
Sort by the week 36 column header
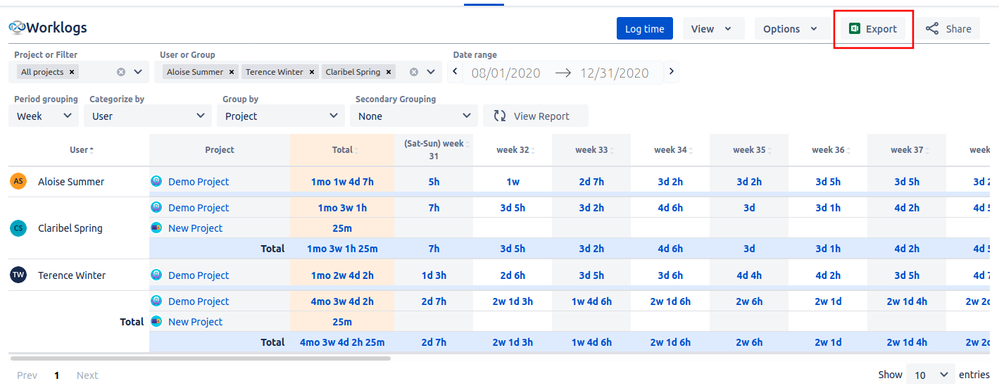[x=828, y=150]
